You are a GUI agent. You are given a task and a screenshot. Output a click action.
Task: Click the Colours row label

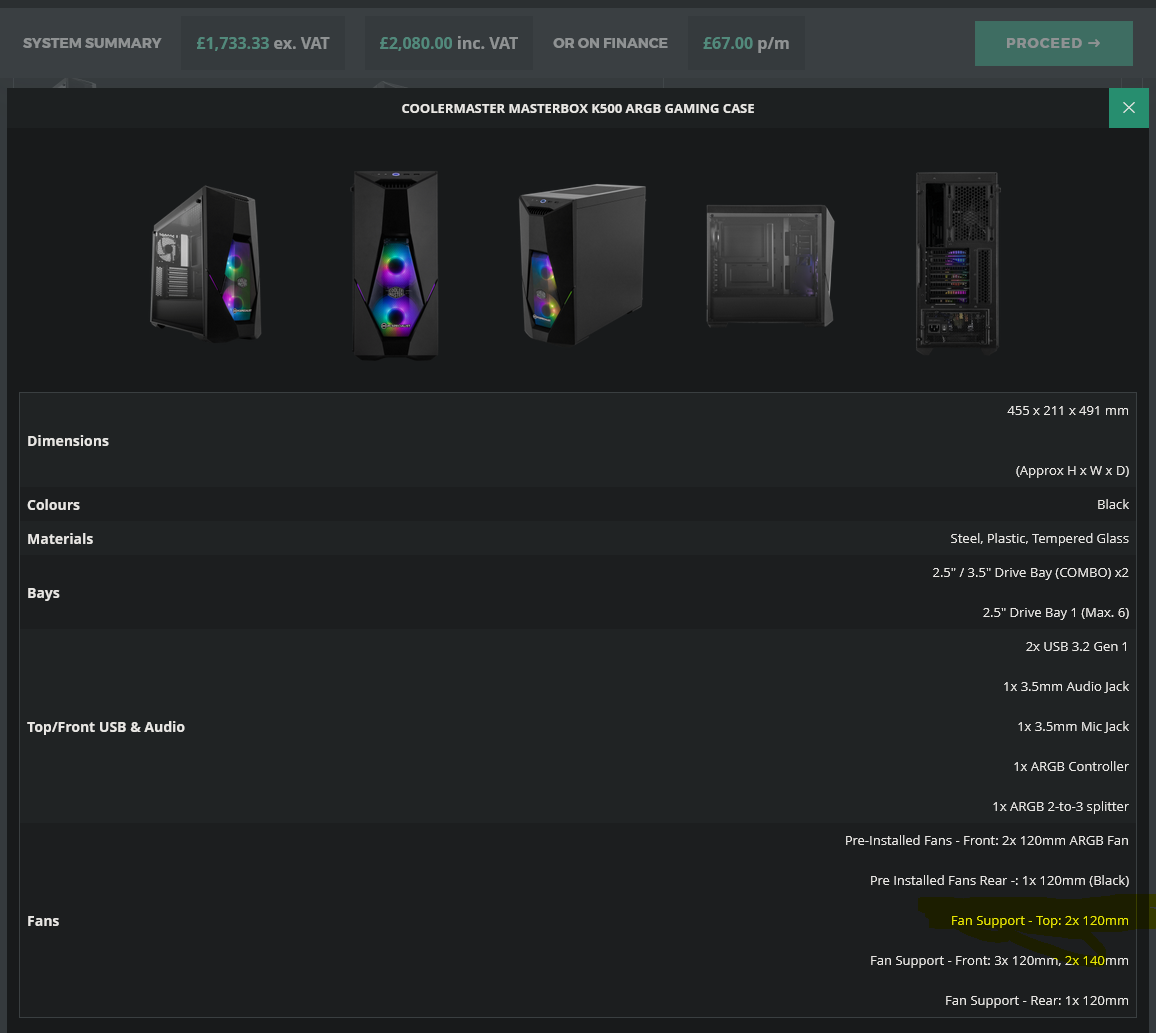coord(53,505)
